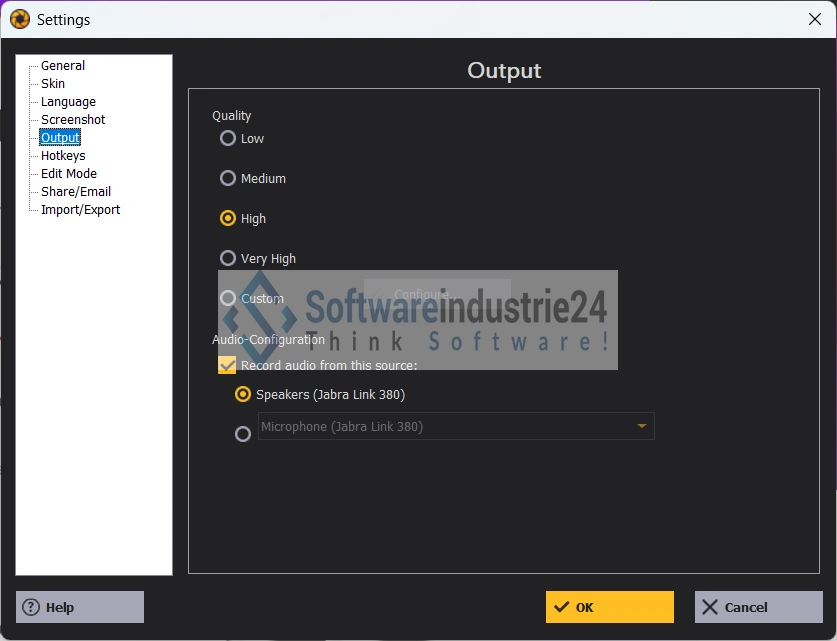Image resolution: width=837 pixels, height=641 pixels.
Task: Select the High quality option
Action: [x=228, y=219]
